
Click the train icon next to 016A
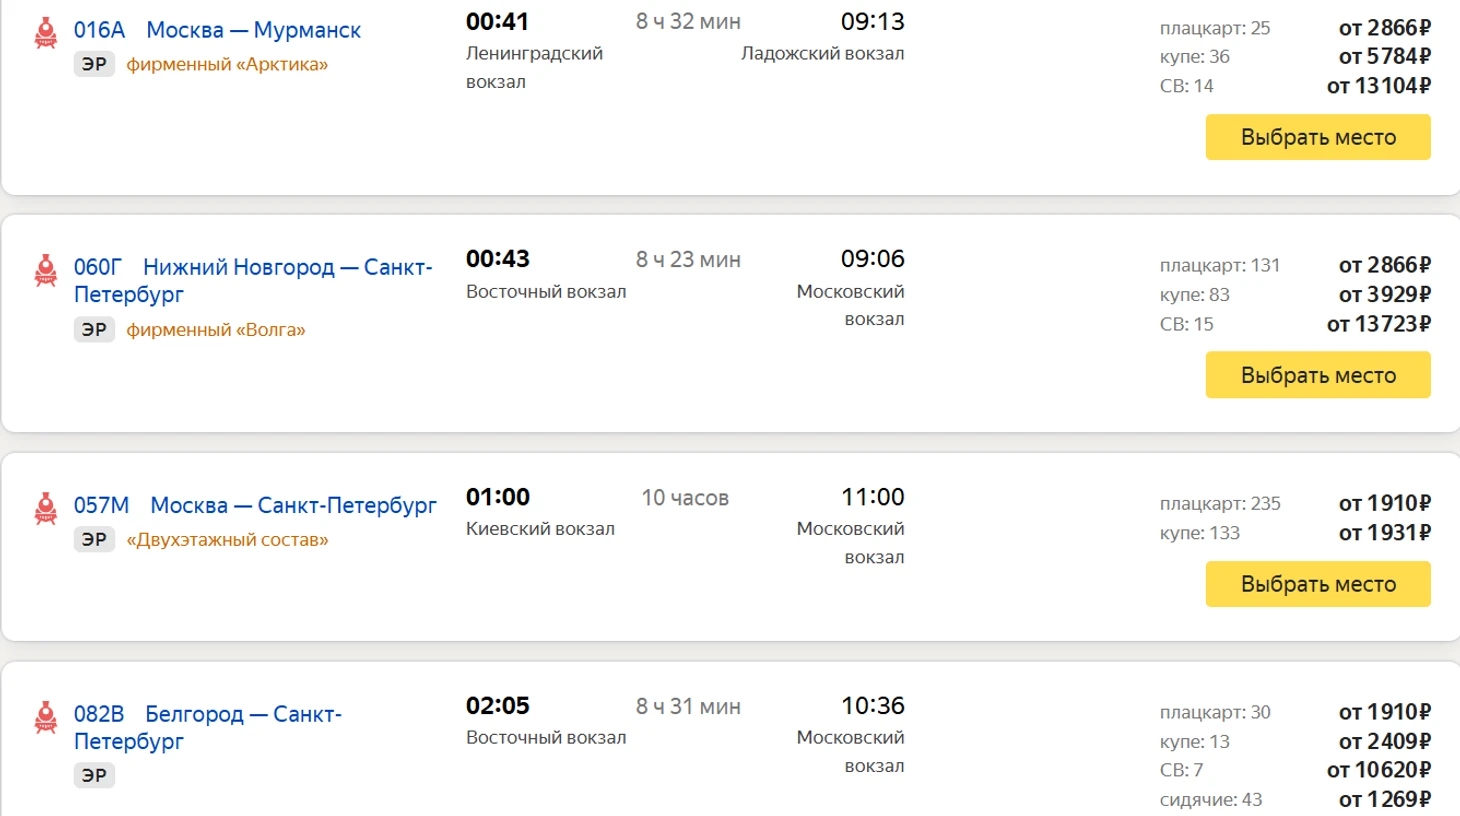(45, 33)
